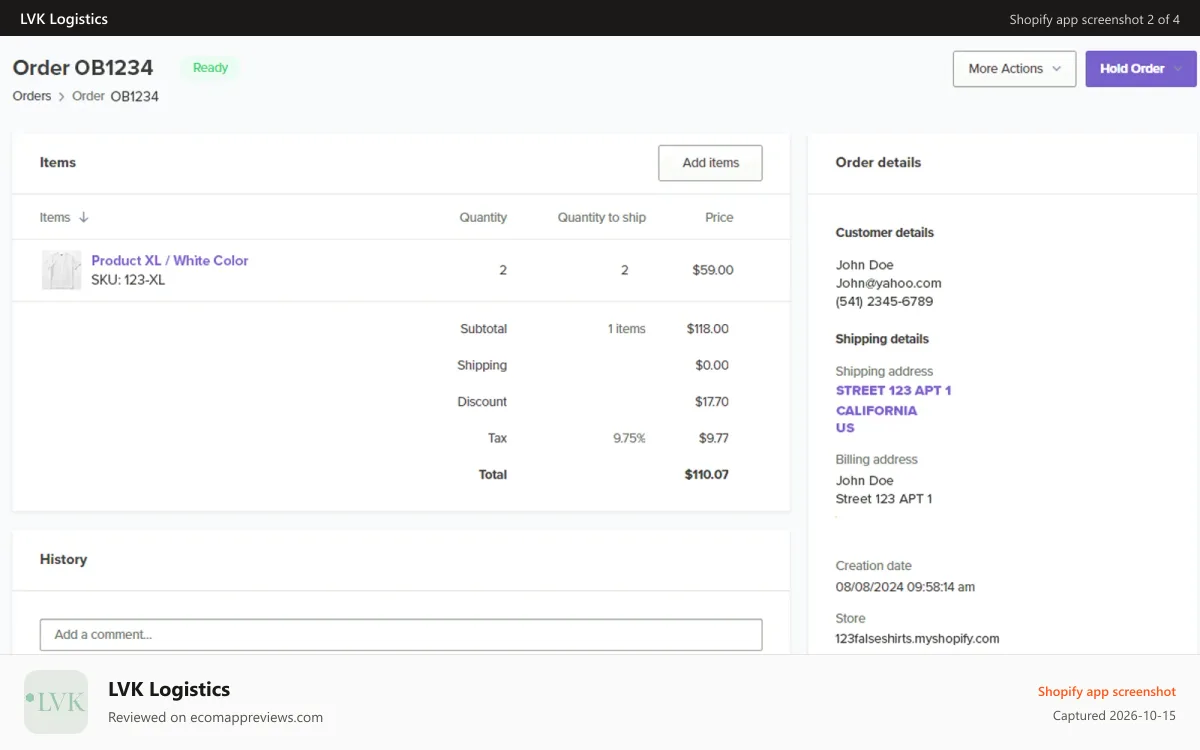Click the $118.00 subtotal value
Screen dimensions: 1200x750
click(708, 328)
